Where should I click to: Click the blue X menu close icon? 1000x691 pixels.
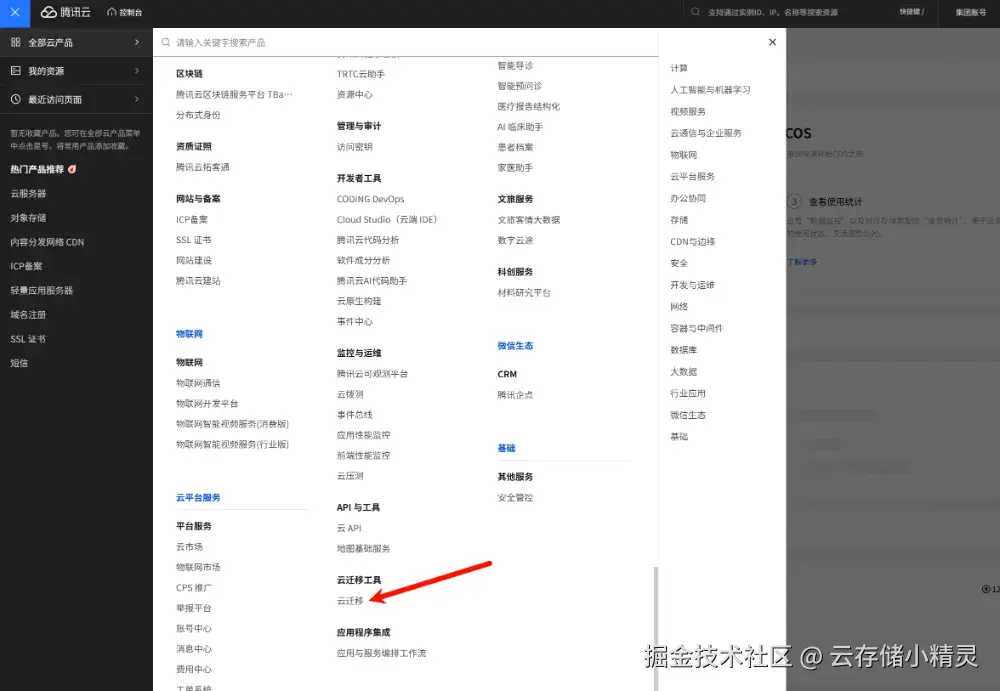(x=15, y=12)
